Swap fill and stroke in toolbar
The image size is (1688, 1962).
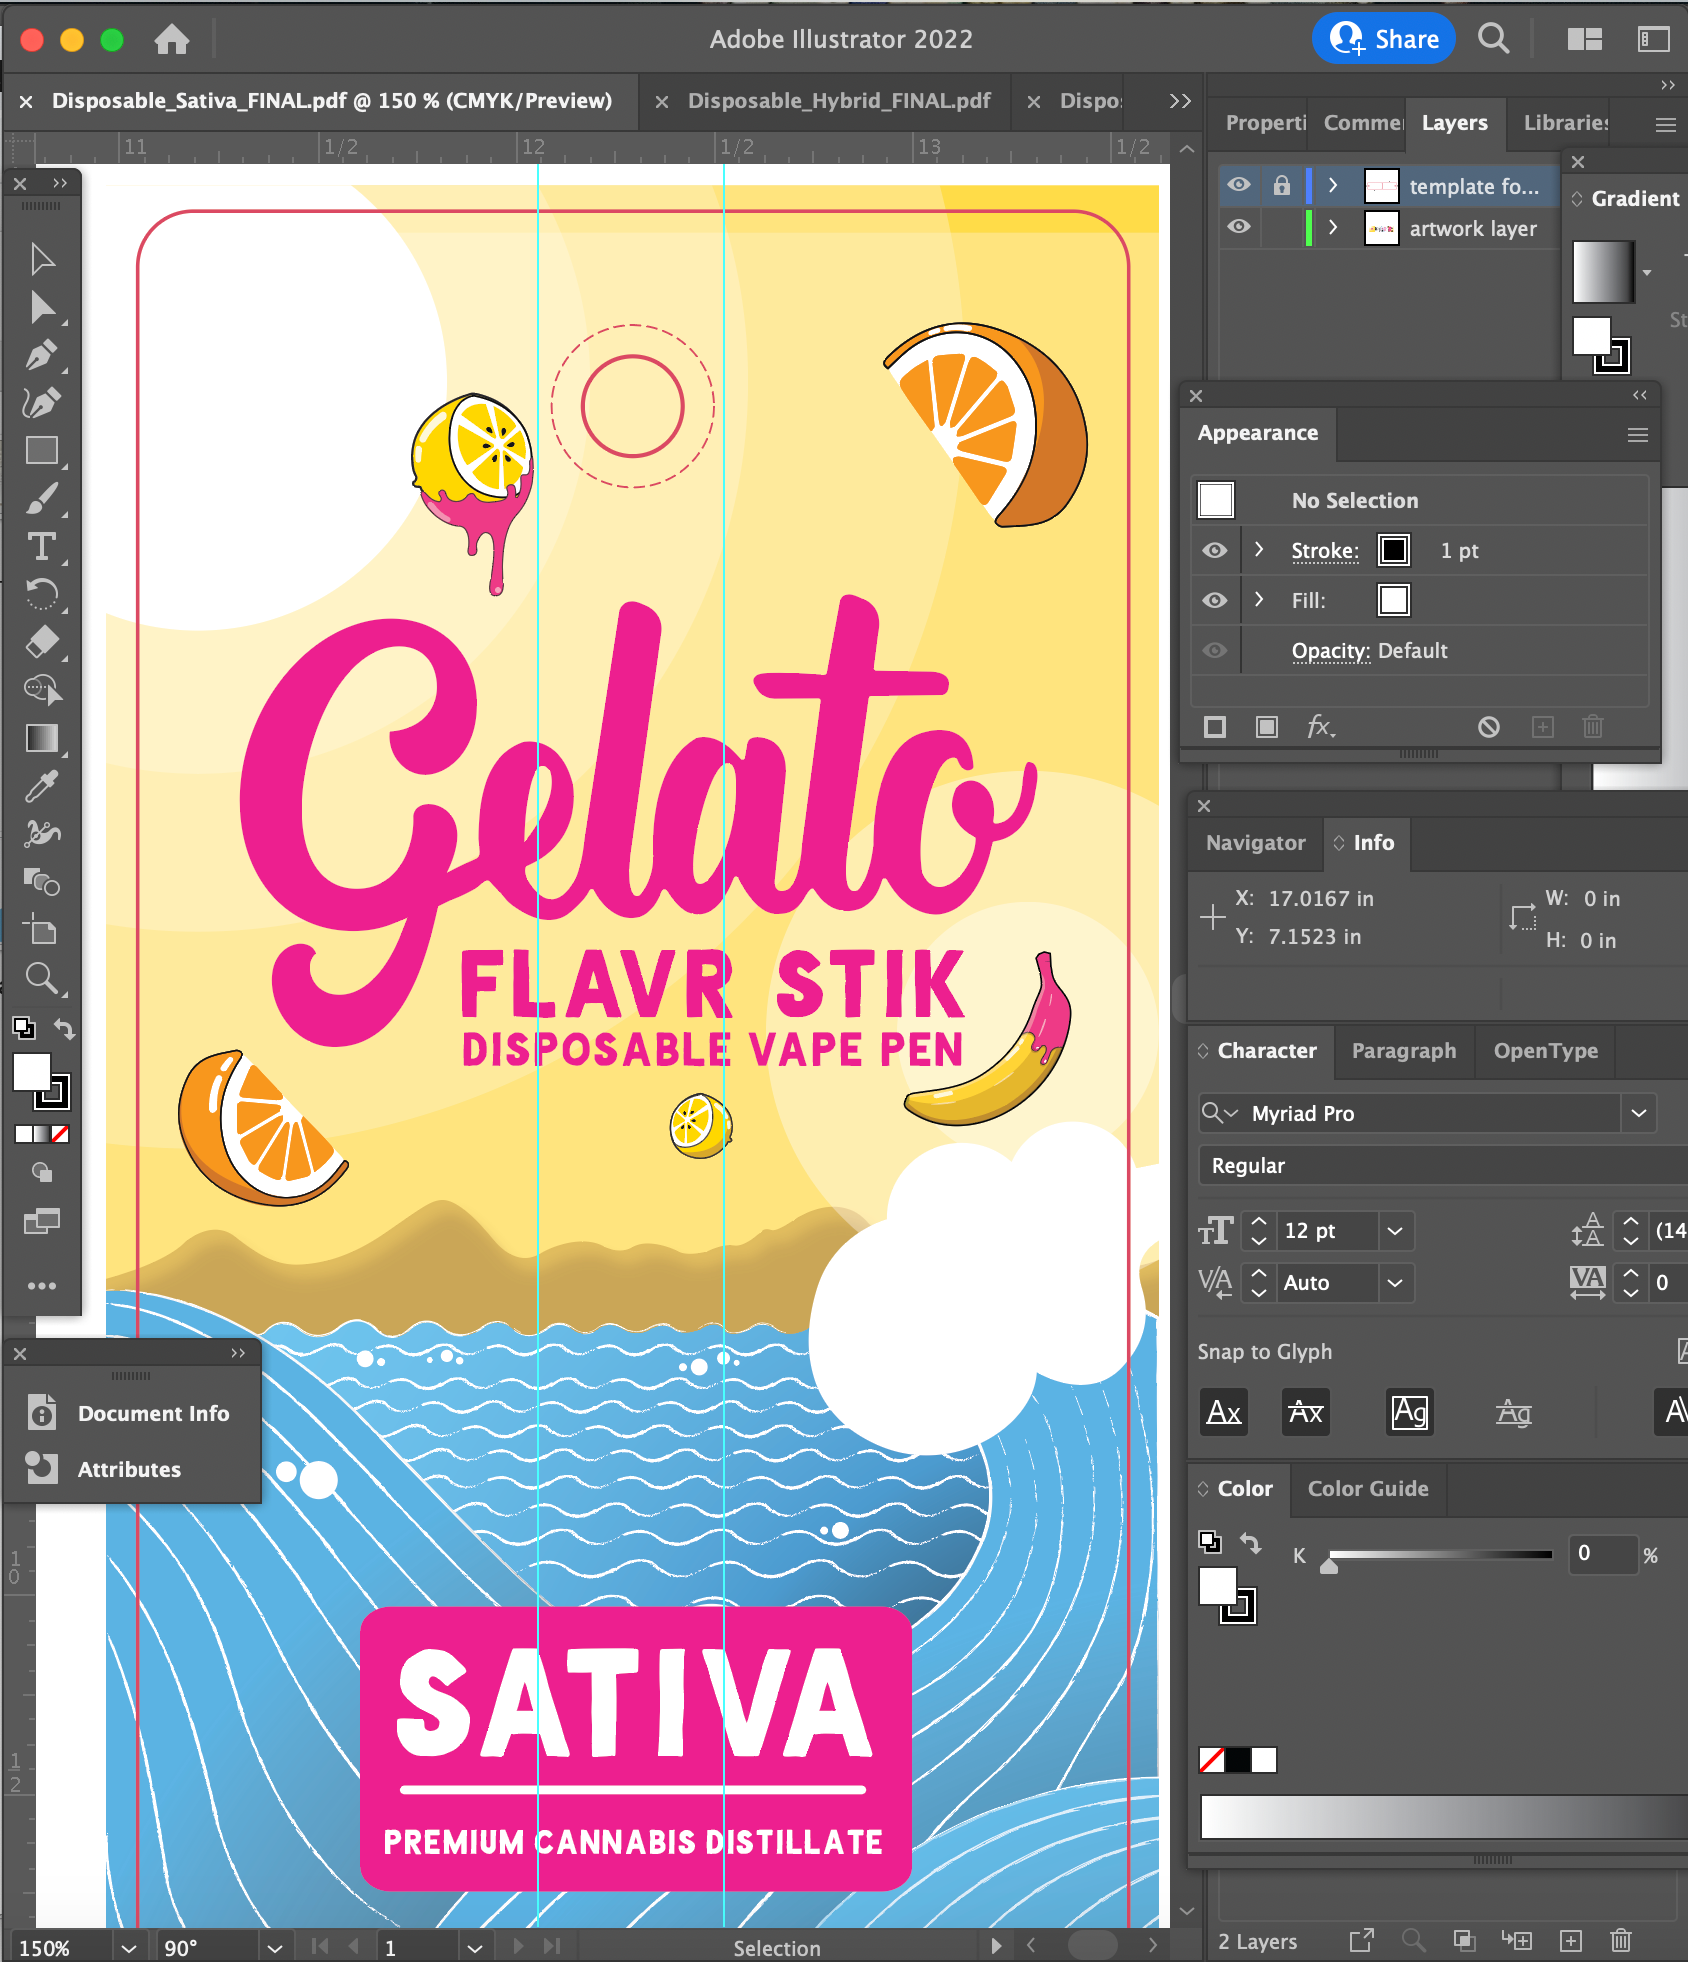[65, 1028]
